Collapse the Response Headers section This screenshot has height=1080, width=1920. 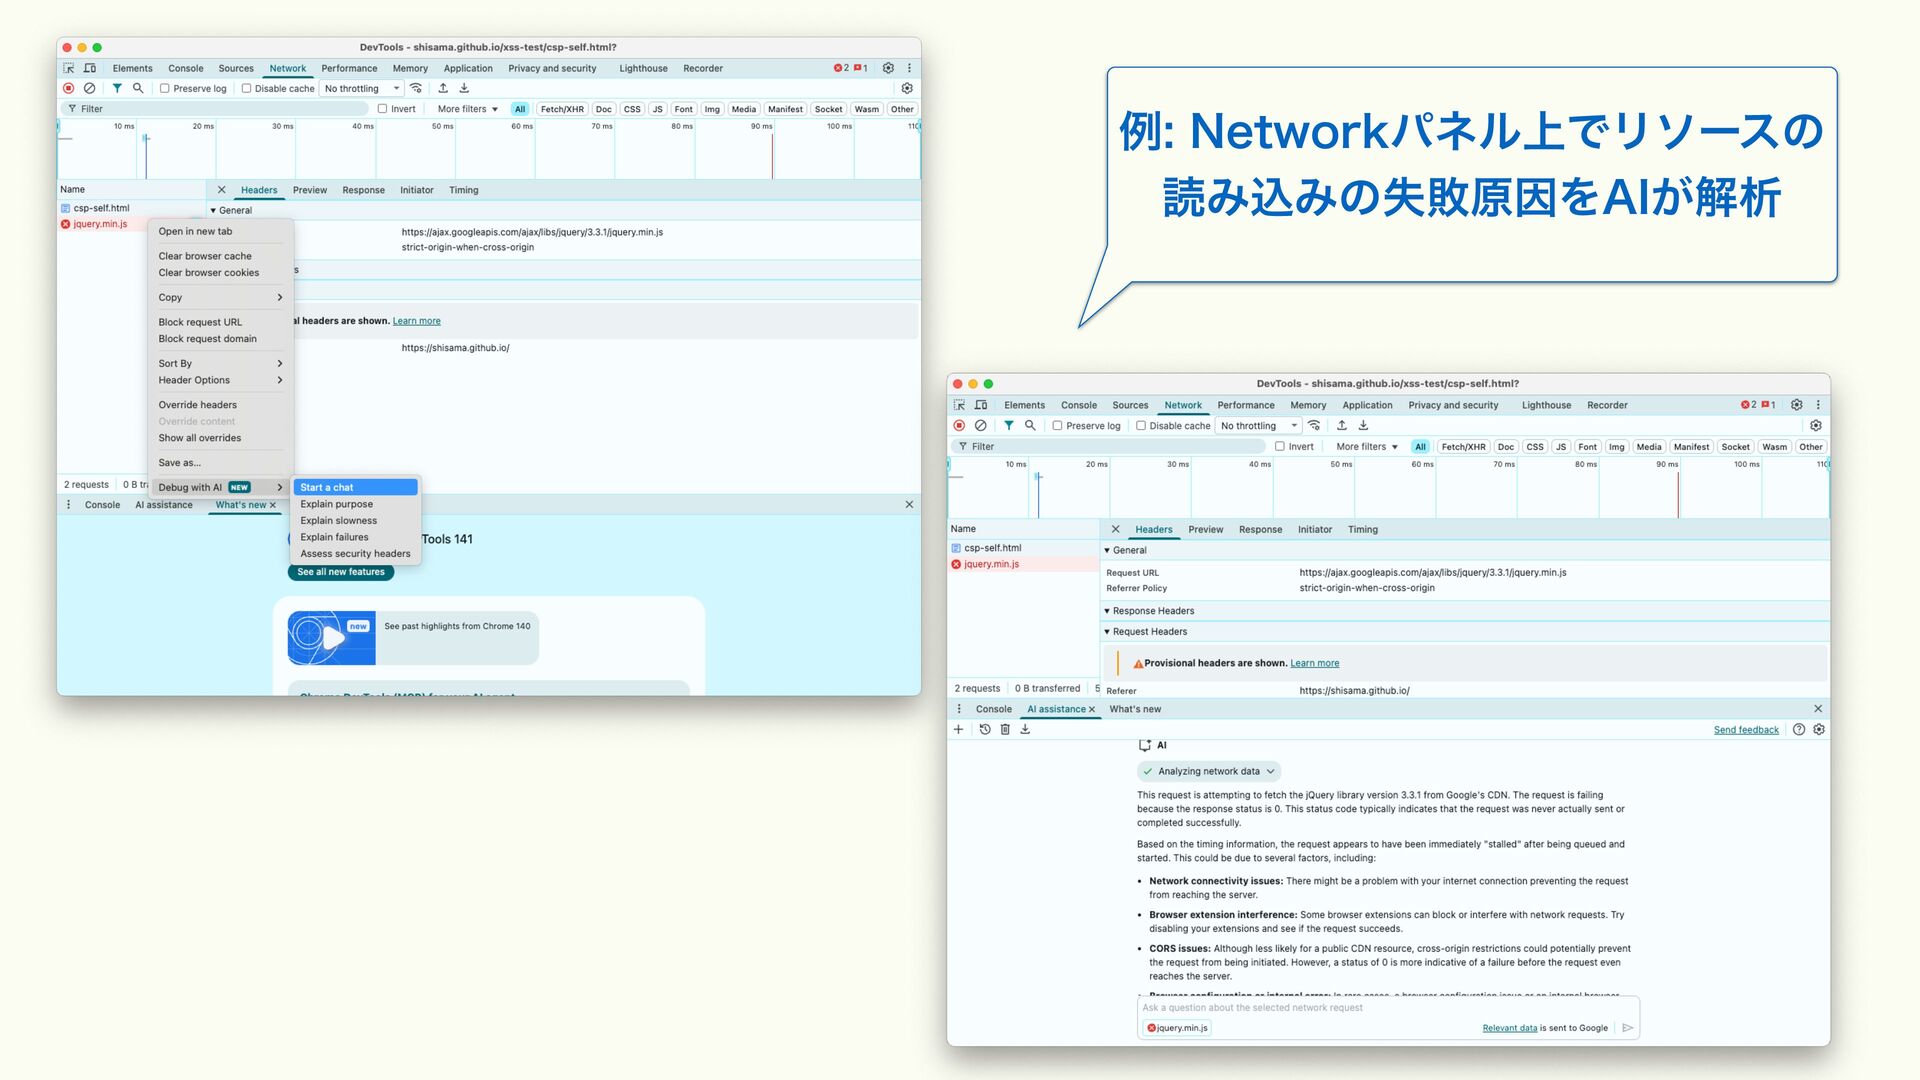pos(1152,611)
